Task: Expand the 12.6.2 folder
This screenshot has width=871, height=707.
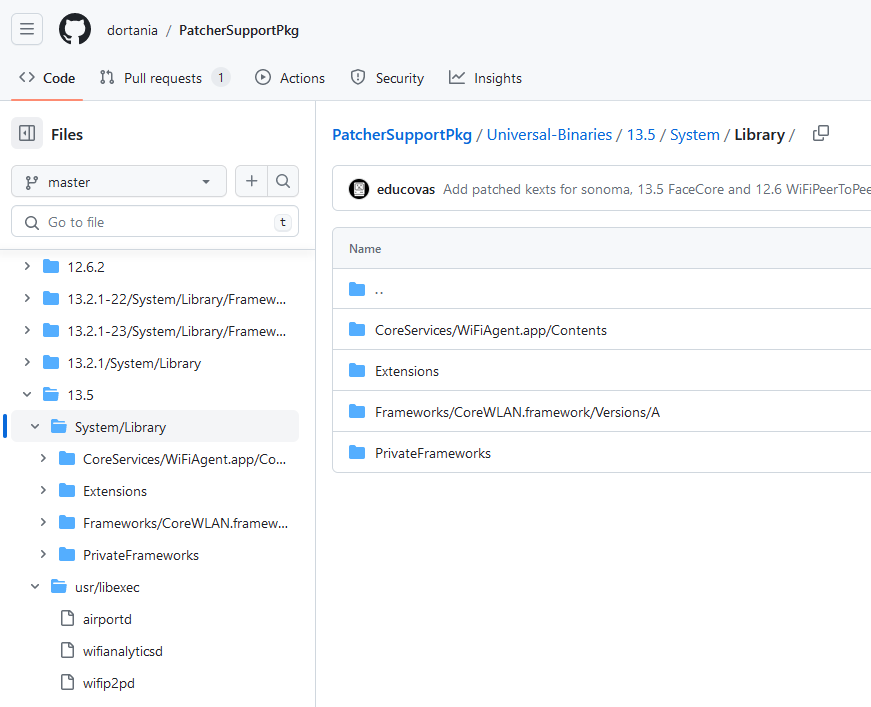Action: (x=27, y=267)
